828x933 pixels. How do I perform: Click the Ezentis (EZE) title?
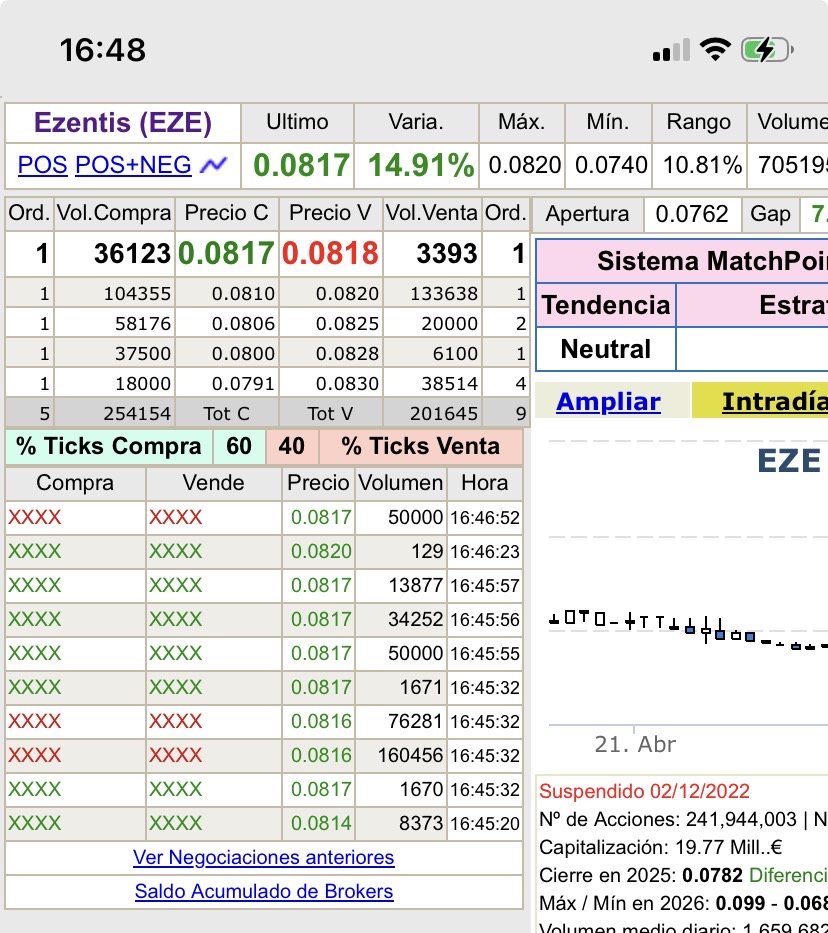tap(123, 123)
